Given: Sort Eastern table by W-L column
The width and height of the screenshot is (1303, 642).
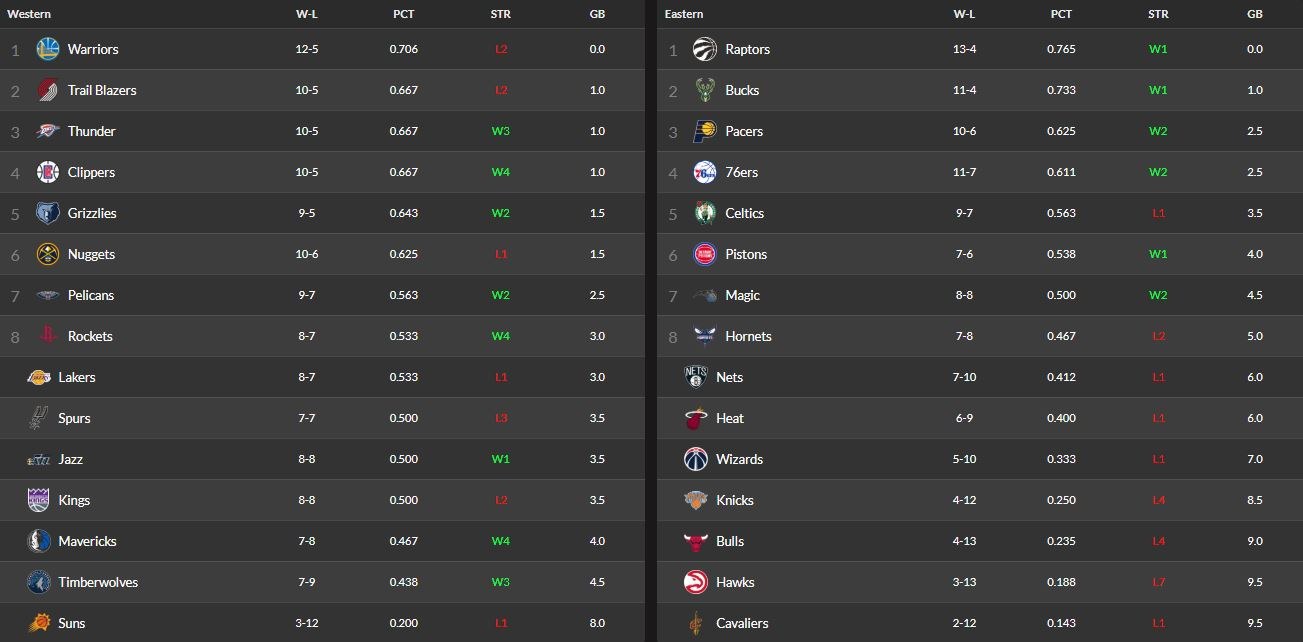Looking at the screenshot, I should (964, 14).
